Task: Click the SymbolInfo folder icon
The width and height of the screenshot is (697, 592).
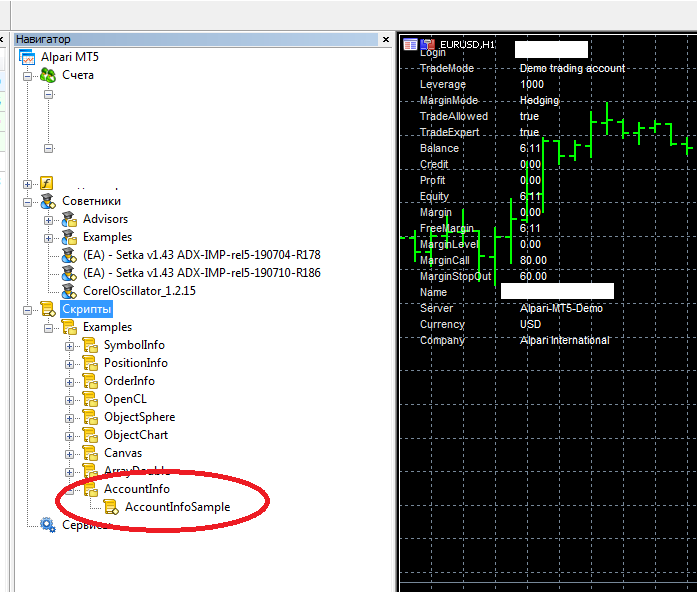Action: [x=90, y=345]
